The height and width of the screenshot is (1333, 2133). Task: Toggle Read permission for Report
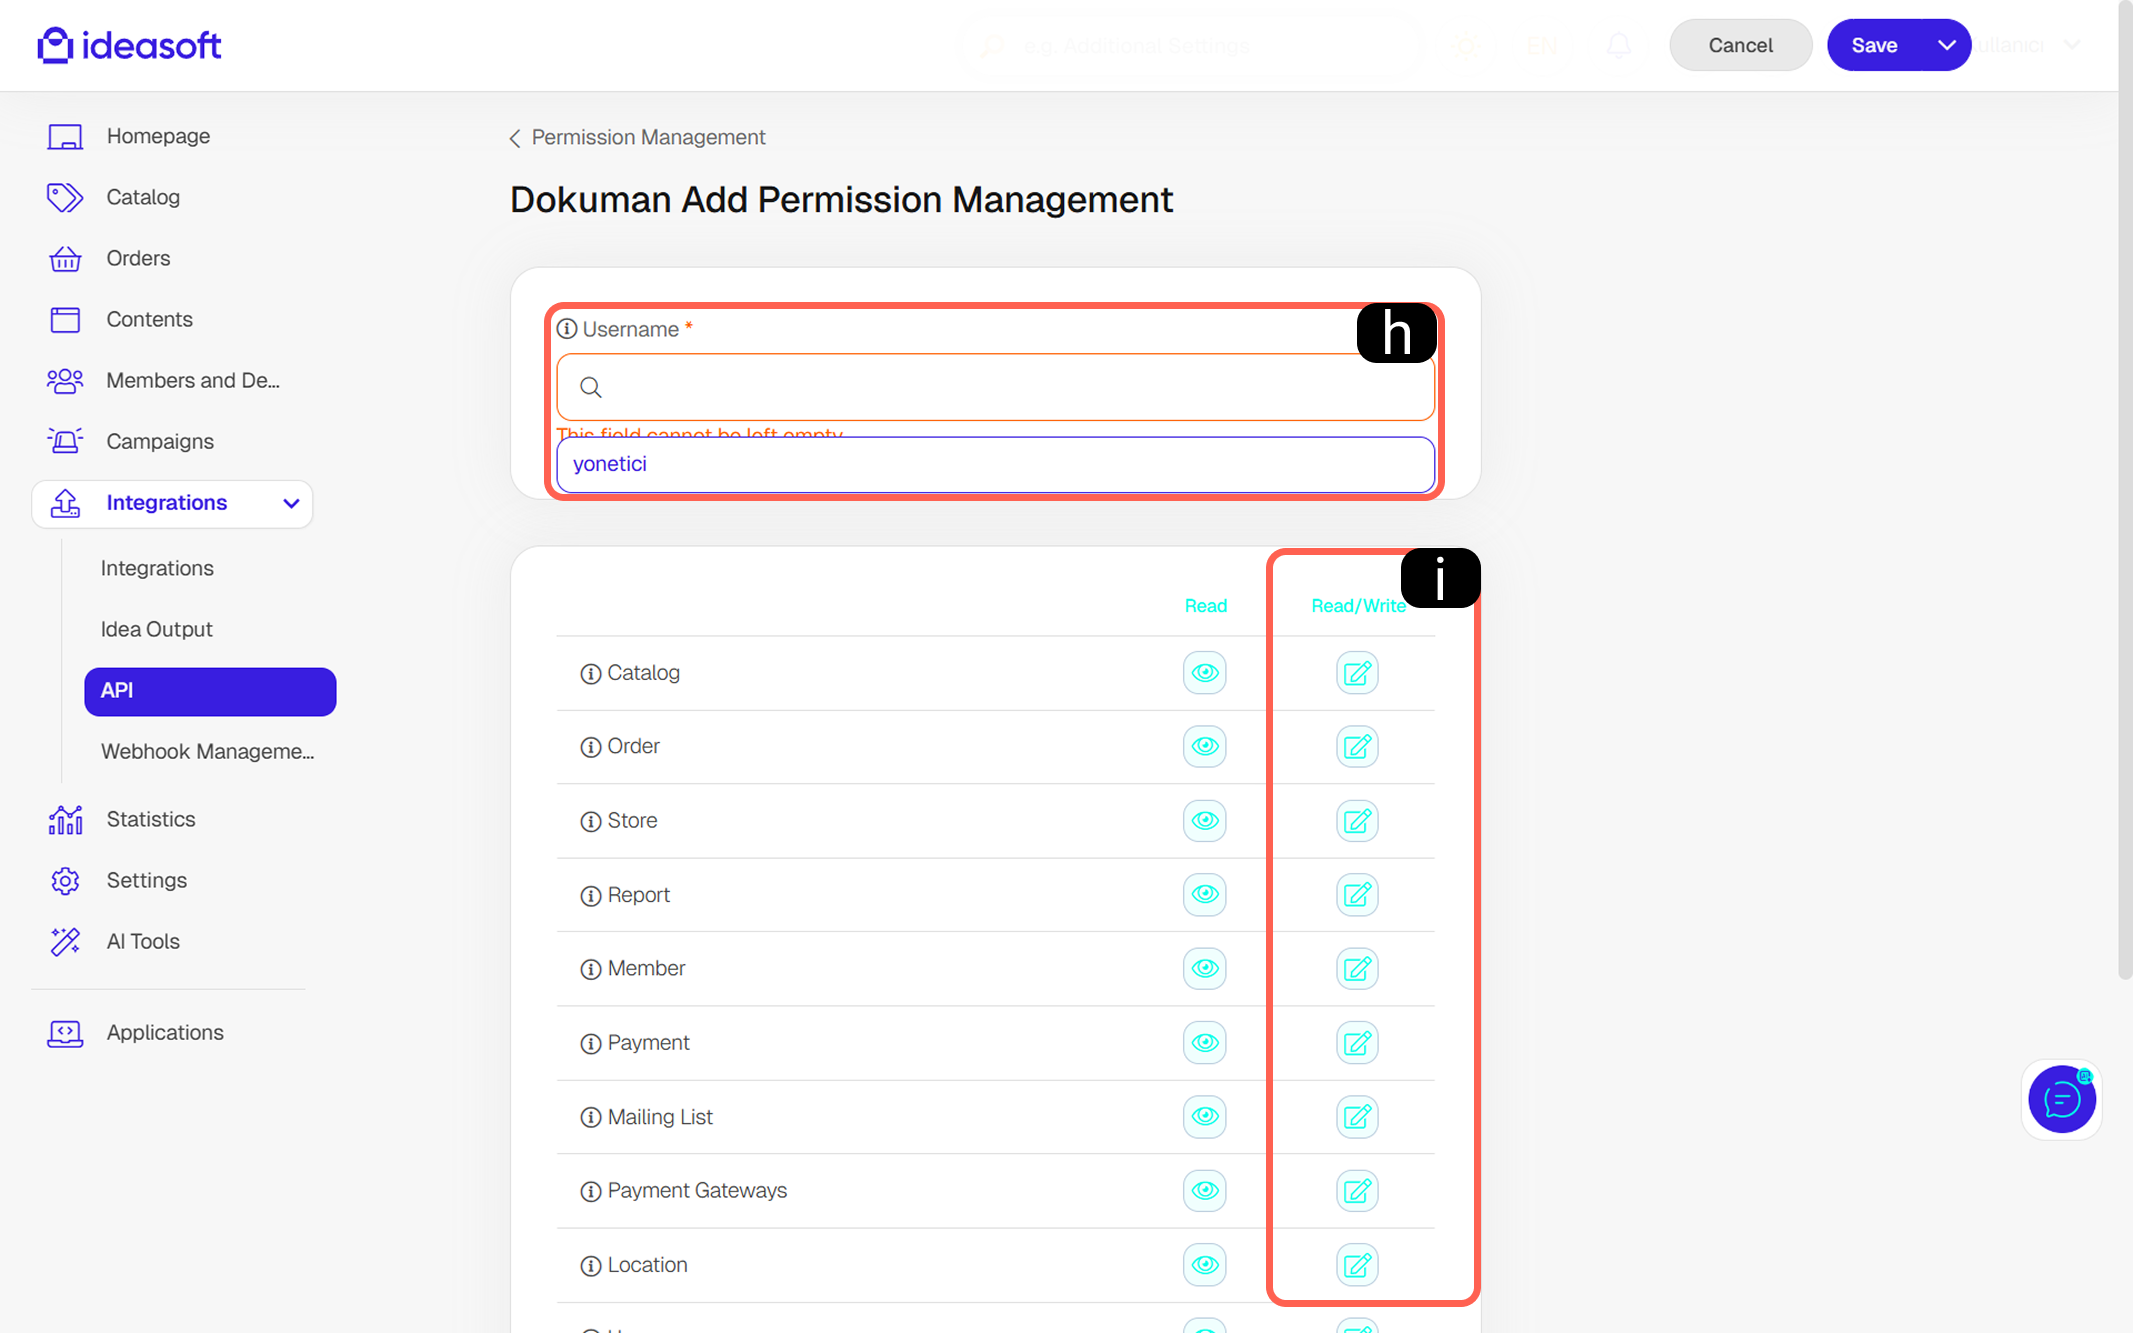click(x=1205, y=895)
